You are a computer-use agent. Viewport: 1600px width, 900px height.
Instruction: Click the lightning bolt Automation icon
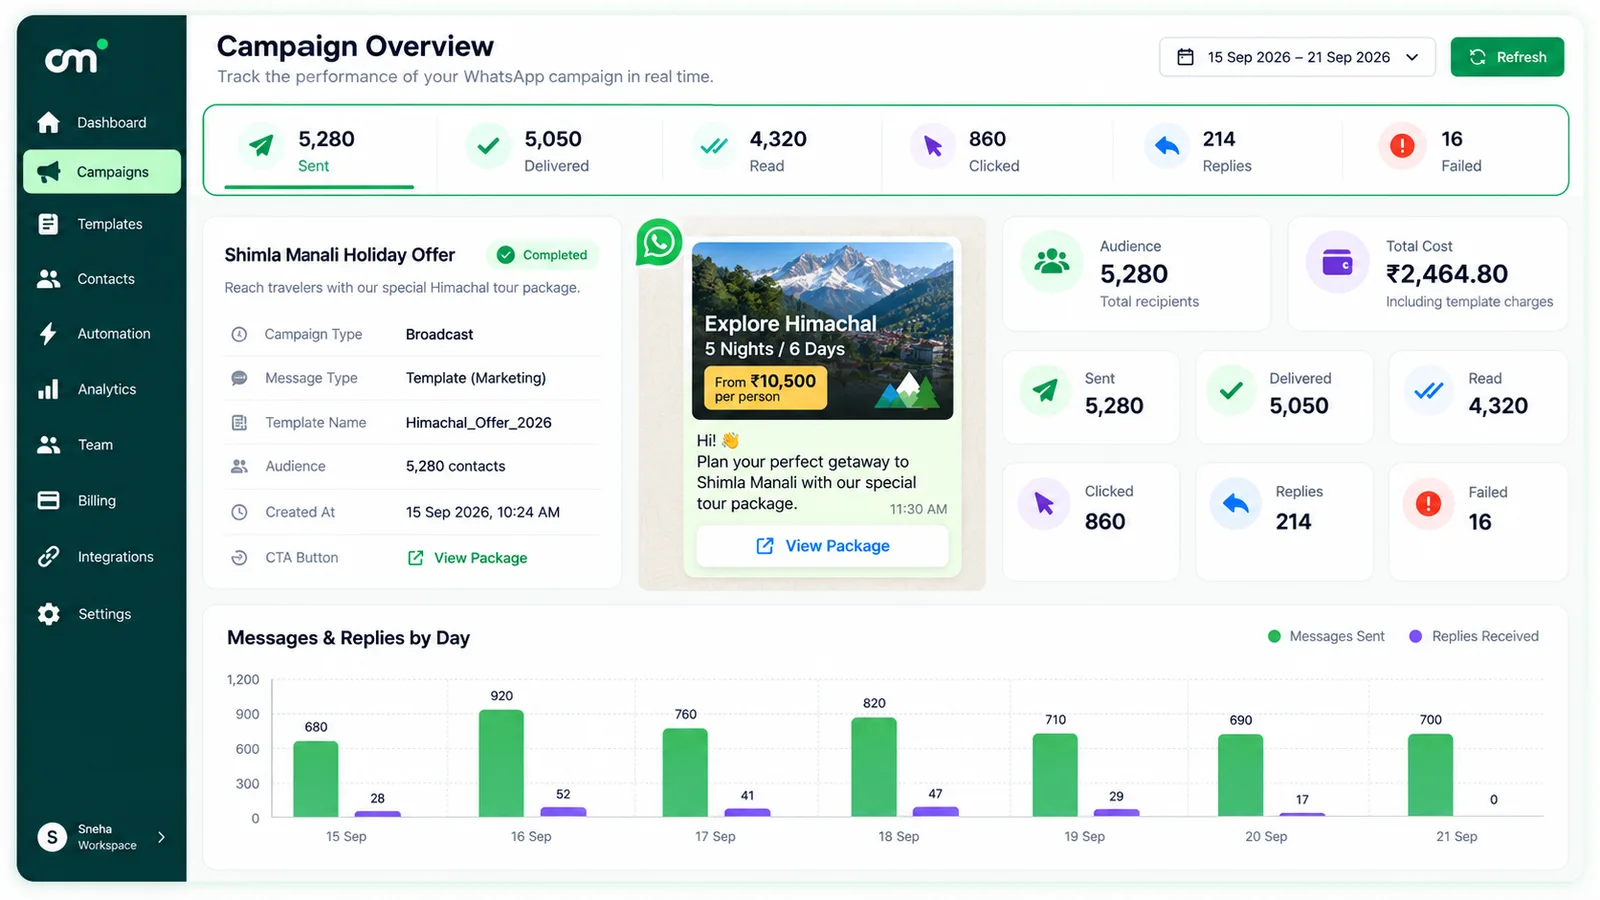tap(48, 334)
